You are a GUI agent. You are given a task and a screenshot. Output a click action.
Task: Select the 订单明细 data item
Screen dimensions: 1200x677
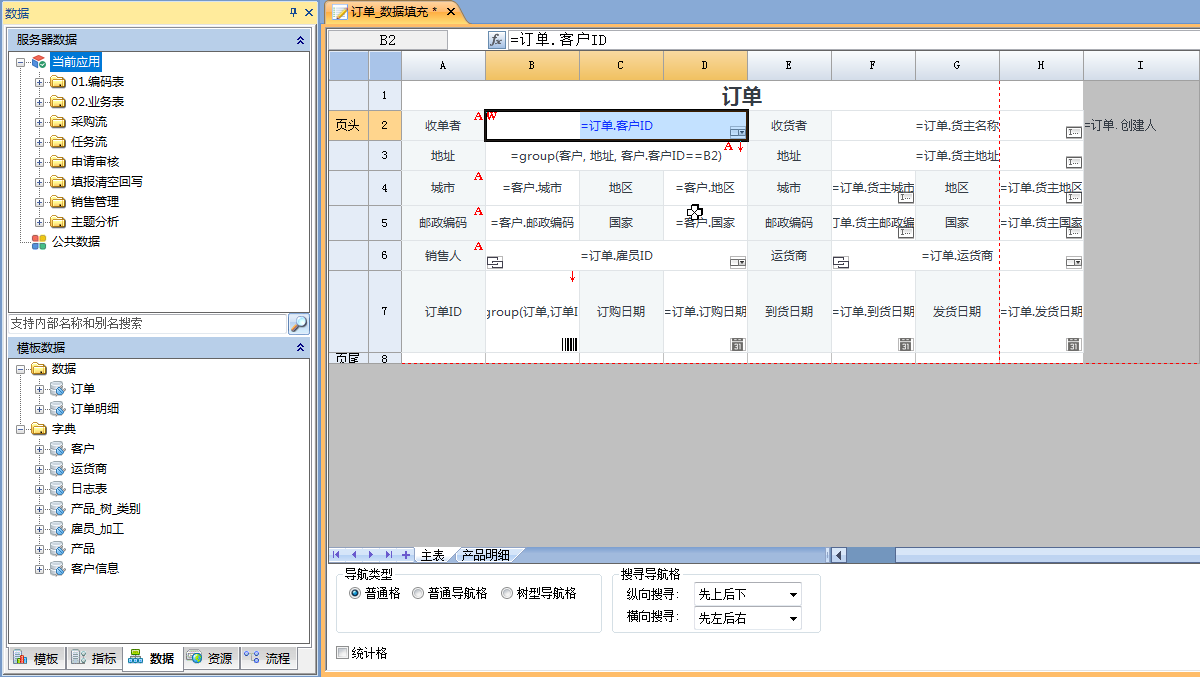(94, 408)
